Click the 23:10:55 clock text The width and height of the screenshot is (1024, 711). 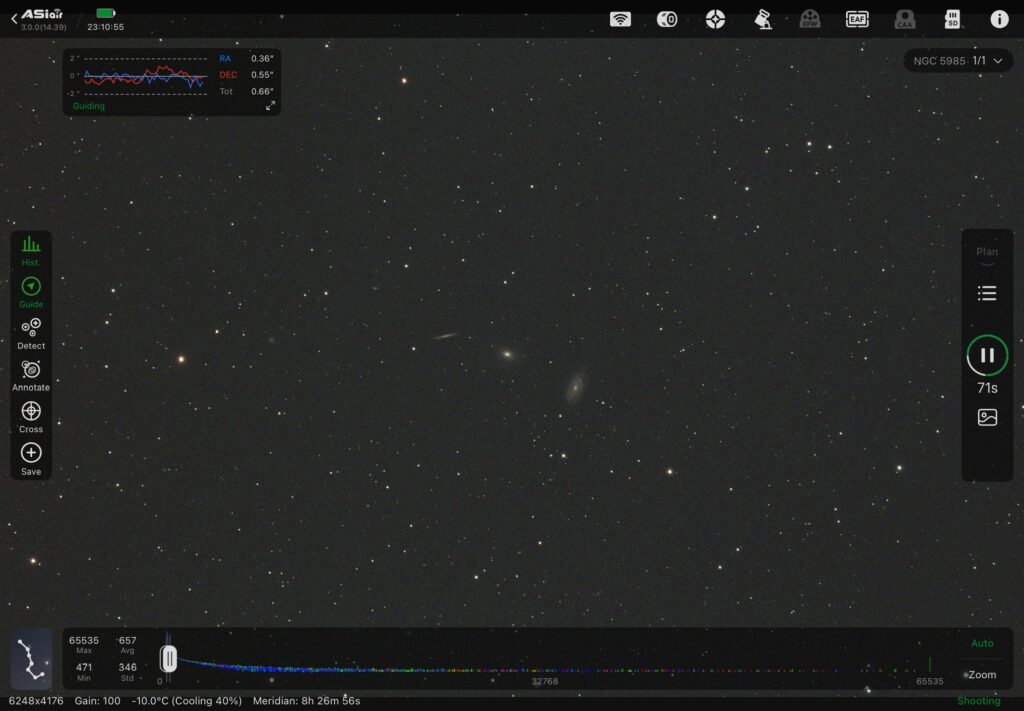tap(105, 27)
